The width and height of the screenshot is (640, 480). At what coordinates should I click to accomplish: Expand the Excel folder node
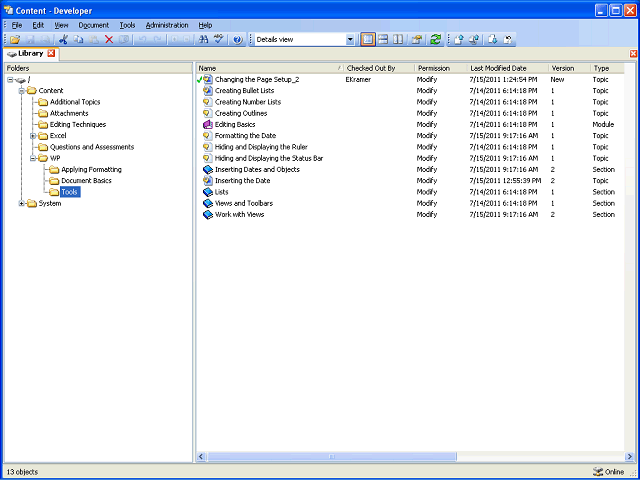33,136
